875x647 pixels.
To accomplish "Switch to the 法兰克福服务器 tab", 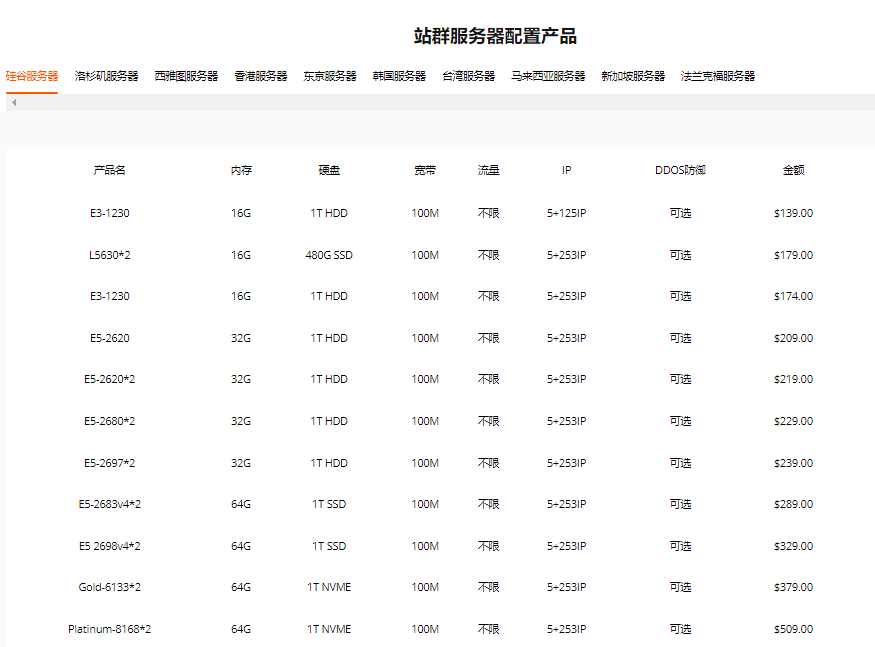I will click(718, 76).
